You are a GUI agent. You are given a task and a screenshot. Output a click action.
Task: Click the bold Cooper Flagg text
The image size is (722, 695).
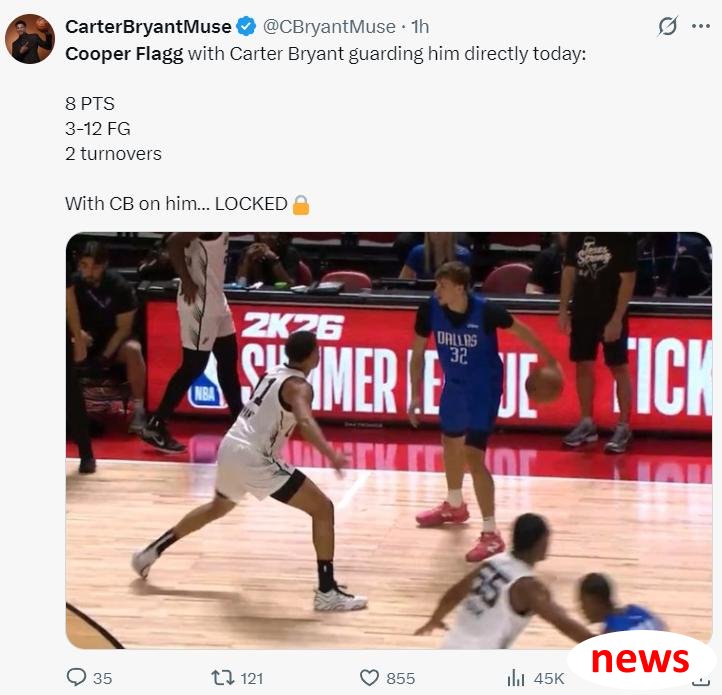point(124,54)
